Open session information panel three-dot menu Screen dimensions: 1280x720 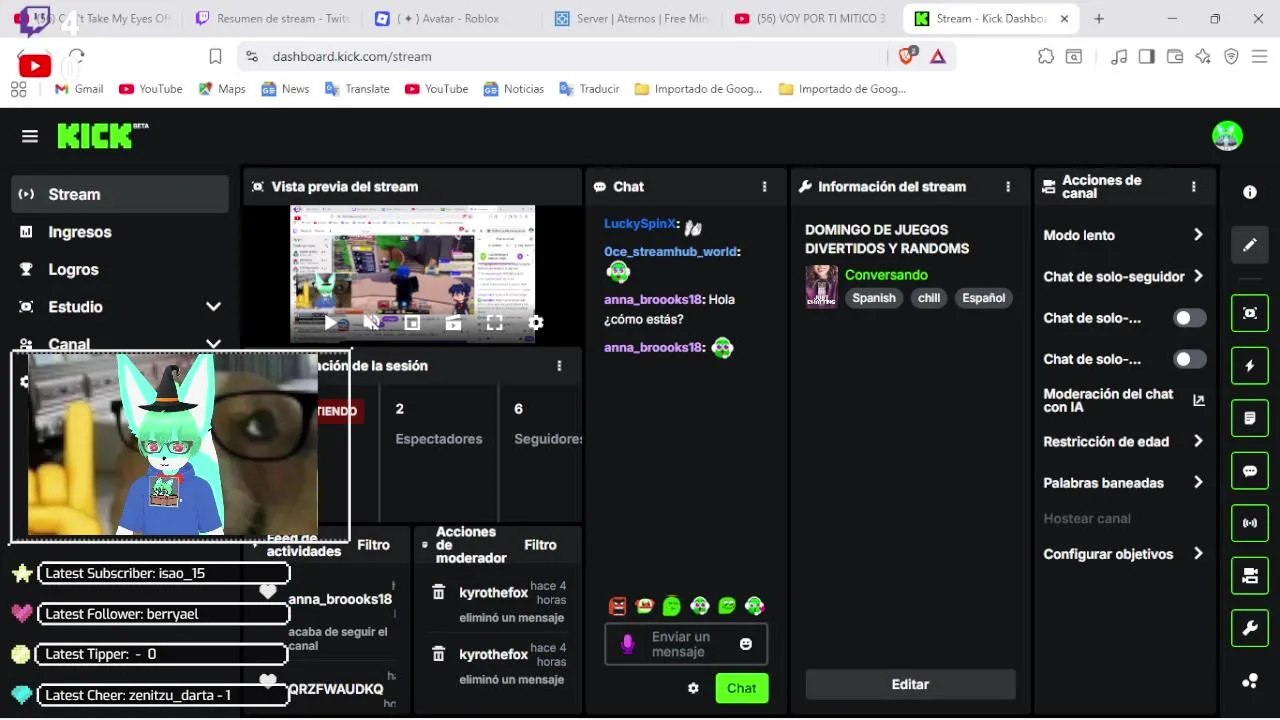[x=559, y=366]
